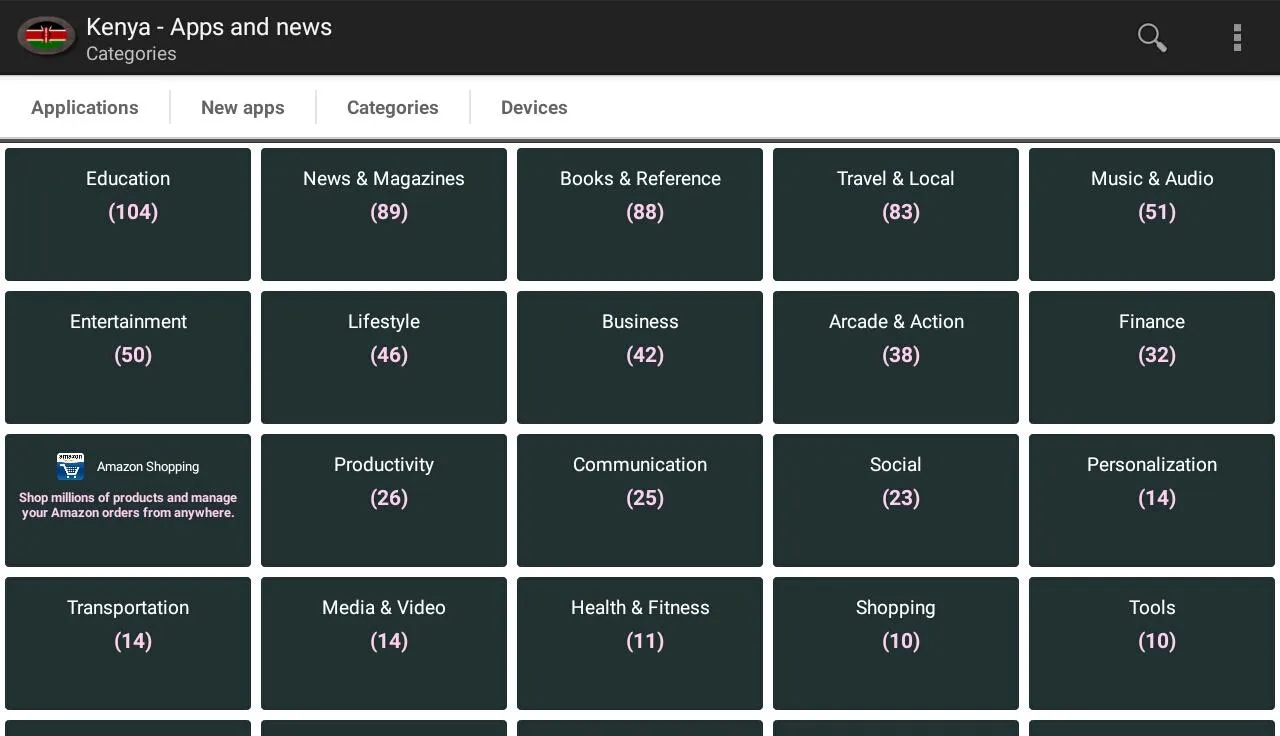Open the Music & Audio category
The image size is (1280, 736).
(x=1152, y=214)
